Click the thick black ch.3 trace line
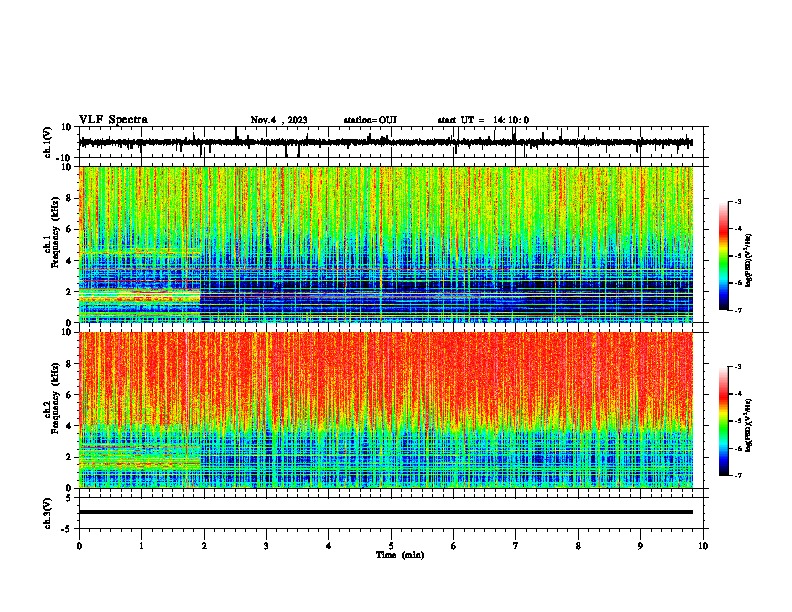This screenshot has height=612, width=792. (x=385, y=512)
